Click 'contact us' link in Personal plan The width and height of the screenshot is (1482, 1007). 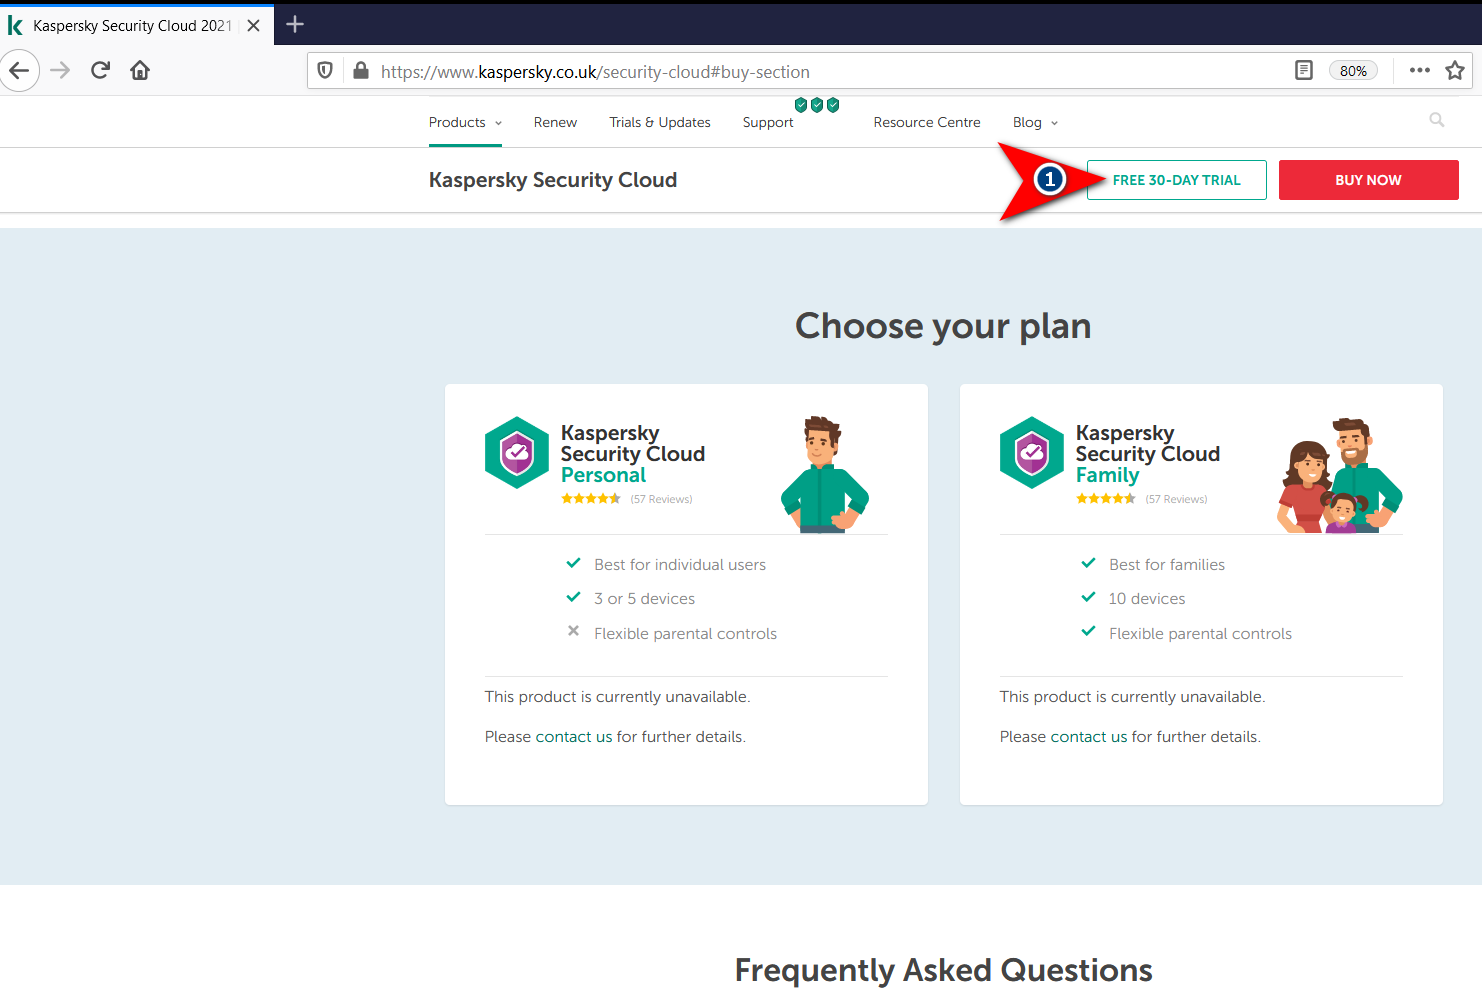coord(574,737)
